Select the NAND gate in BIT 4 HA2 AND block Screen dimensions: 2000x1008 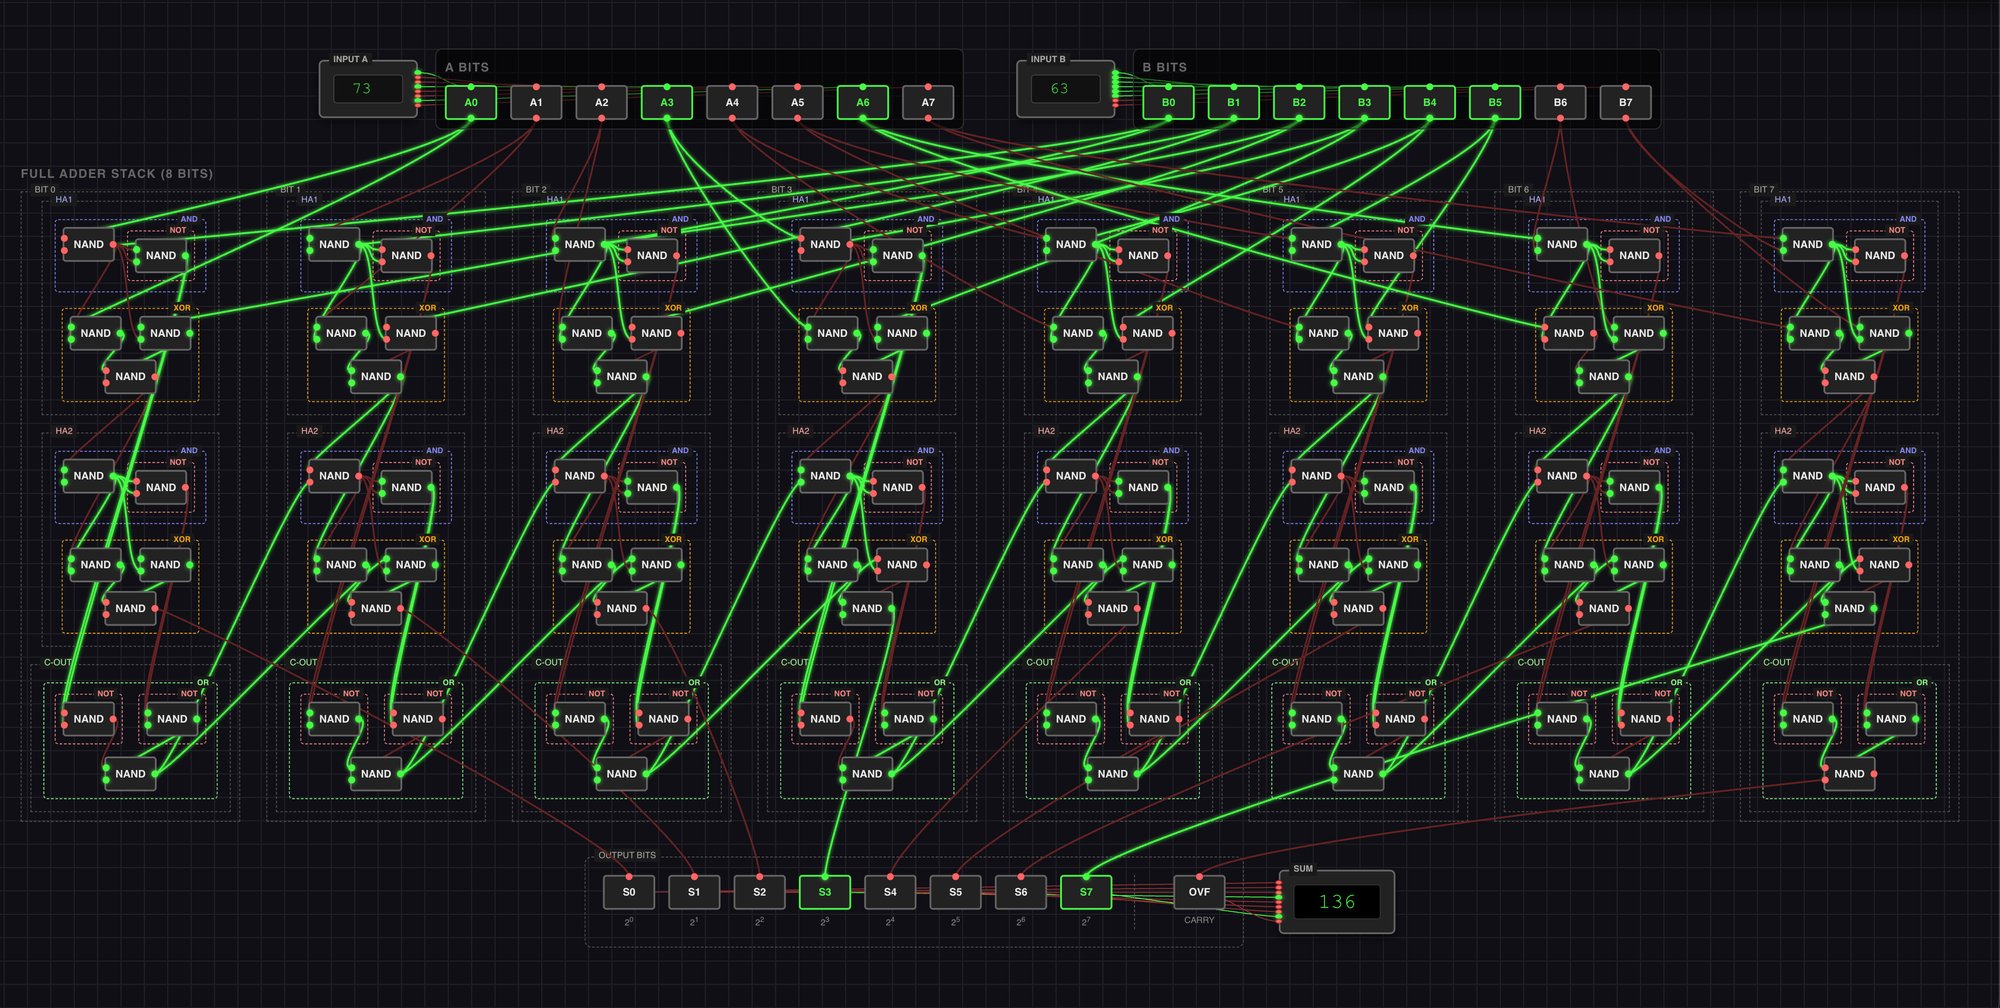click(1070, 476)
